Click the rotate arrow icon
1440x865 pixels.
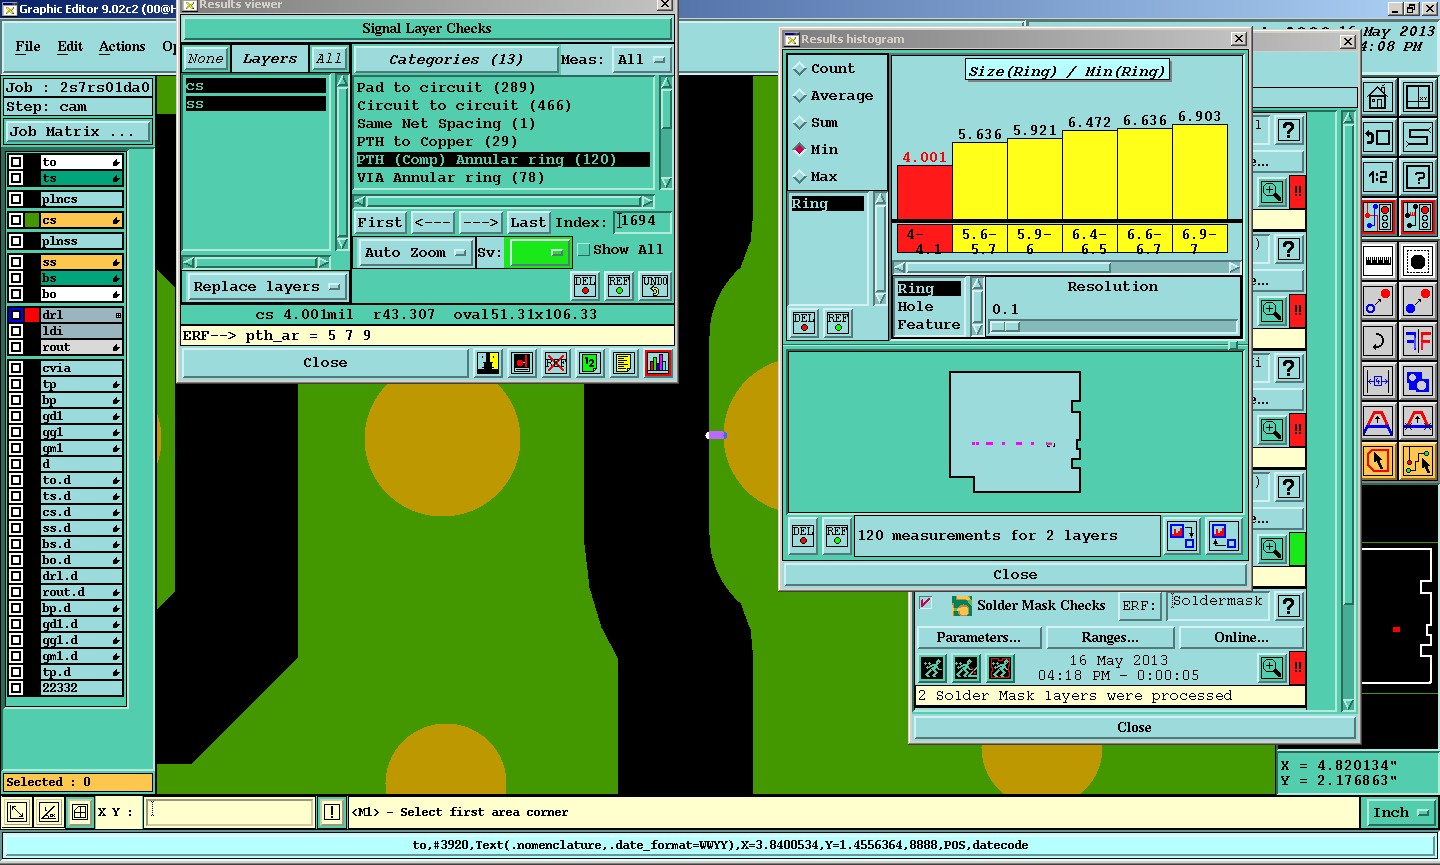click(x=1378, y=341)
